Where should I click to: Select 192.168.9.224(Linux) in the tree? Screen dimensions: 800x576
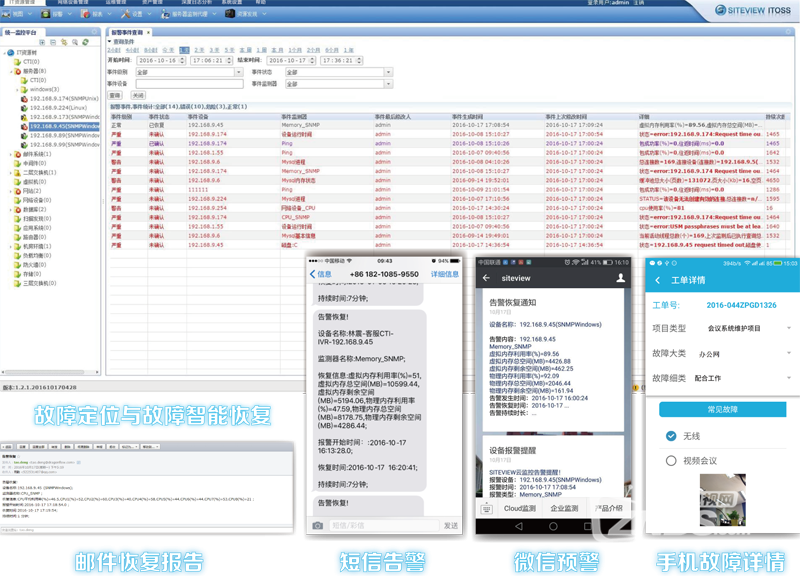58,108
